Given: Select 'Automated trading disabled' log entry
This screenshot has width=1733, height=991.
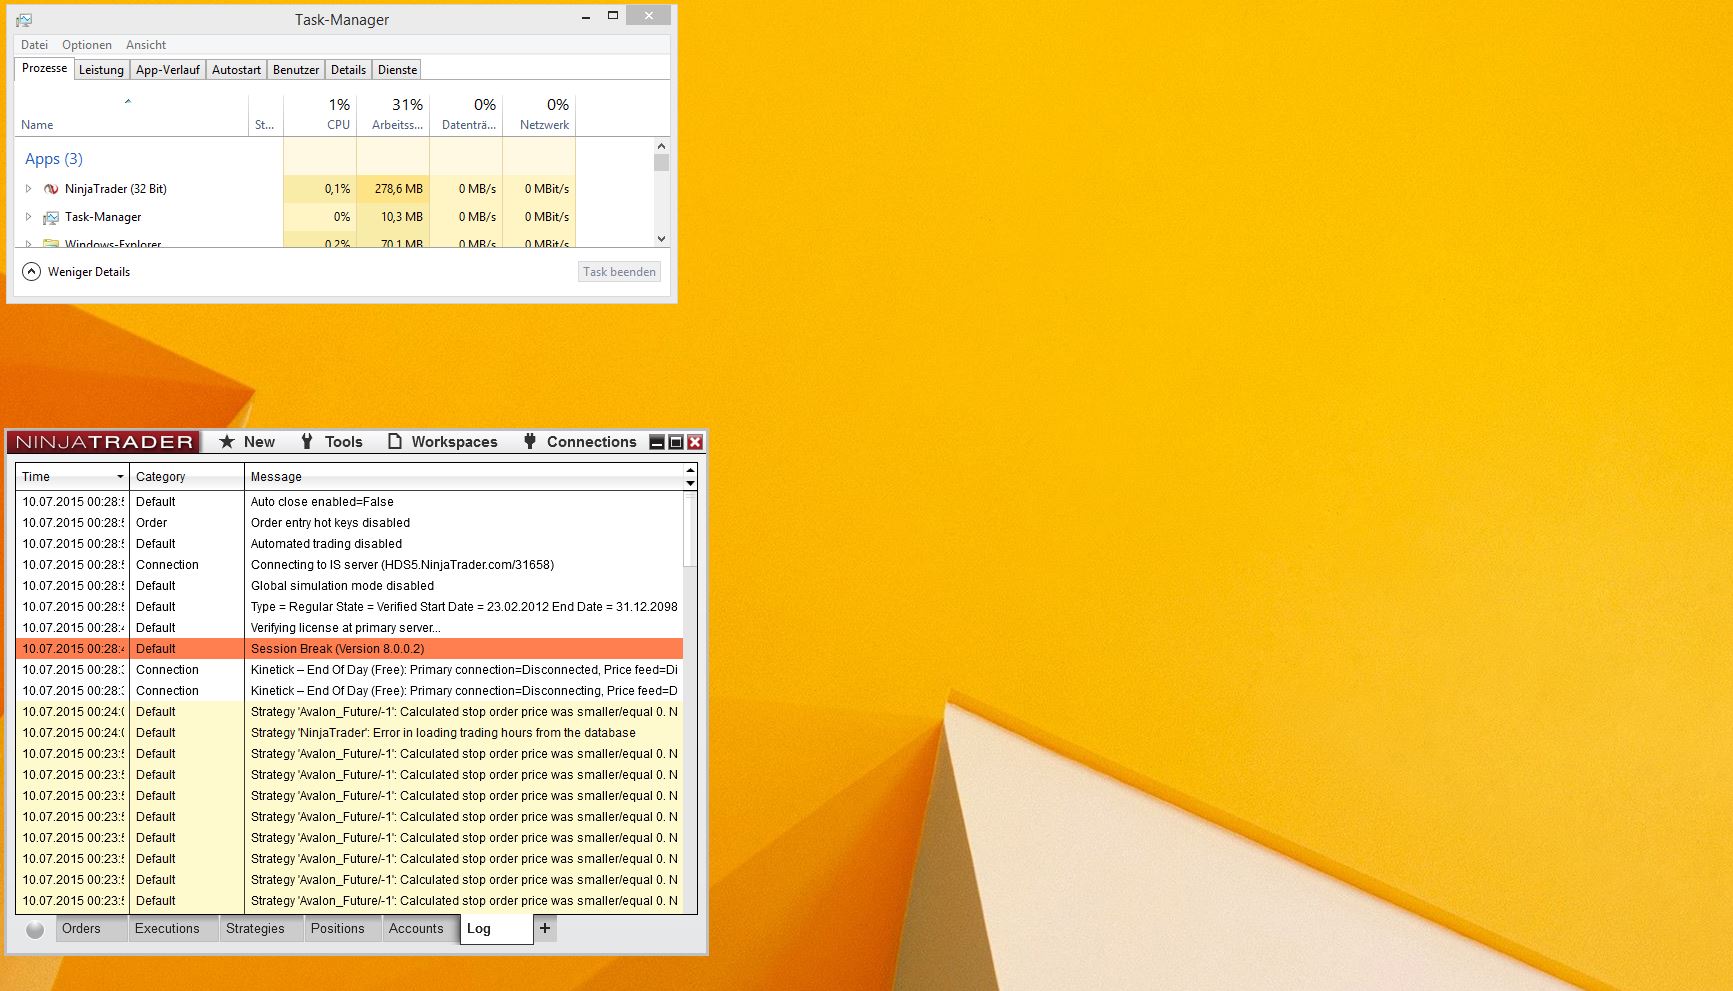Looking at the screenshot, I should click(x=349, y=544).
